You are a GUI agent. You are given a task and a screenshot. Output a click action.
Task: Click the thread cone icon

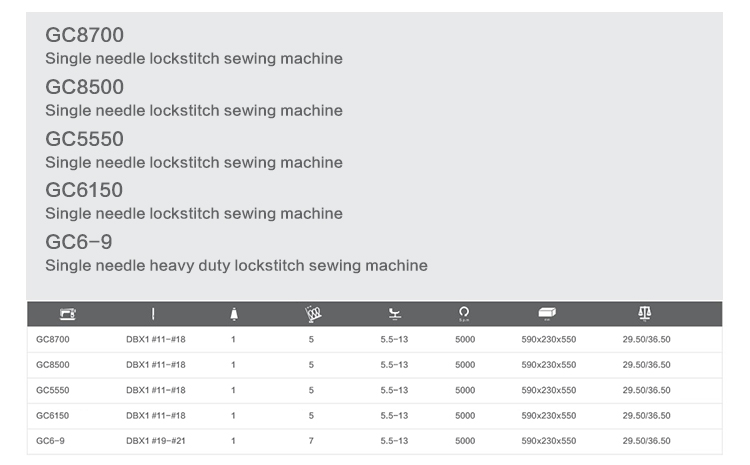(234, 314)
